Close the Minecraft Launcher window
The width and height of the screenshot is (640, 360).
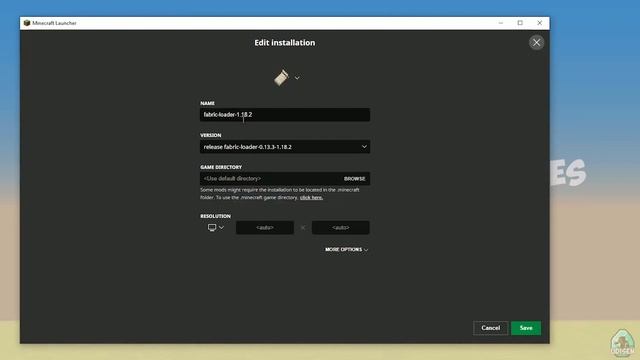pos(540,23)
